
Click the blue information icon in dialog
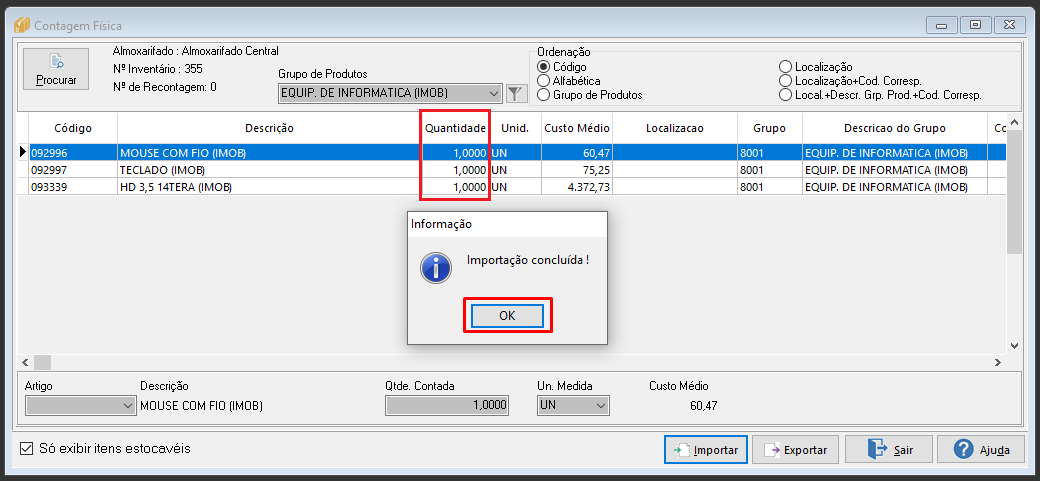coord(436,269)
